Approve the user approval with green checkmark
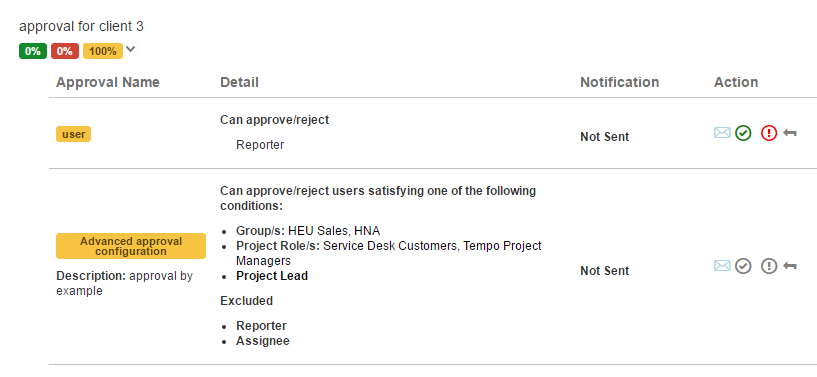Screen dimensions: 817x377 (743, 133)
